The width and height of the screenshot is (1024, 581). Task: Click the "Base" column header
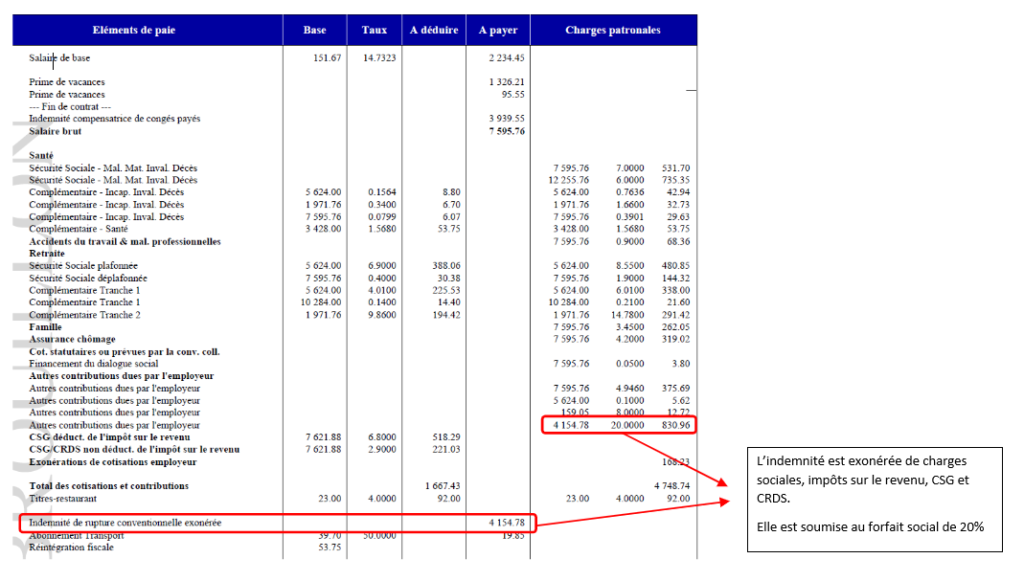[x=314, y=30]
